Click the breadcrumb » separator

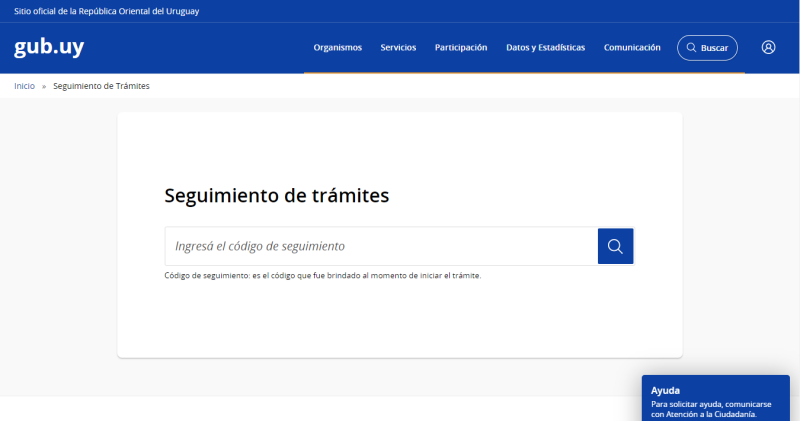click(x=44, y=86)
